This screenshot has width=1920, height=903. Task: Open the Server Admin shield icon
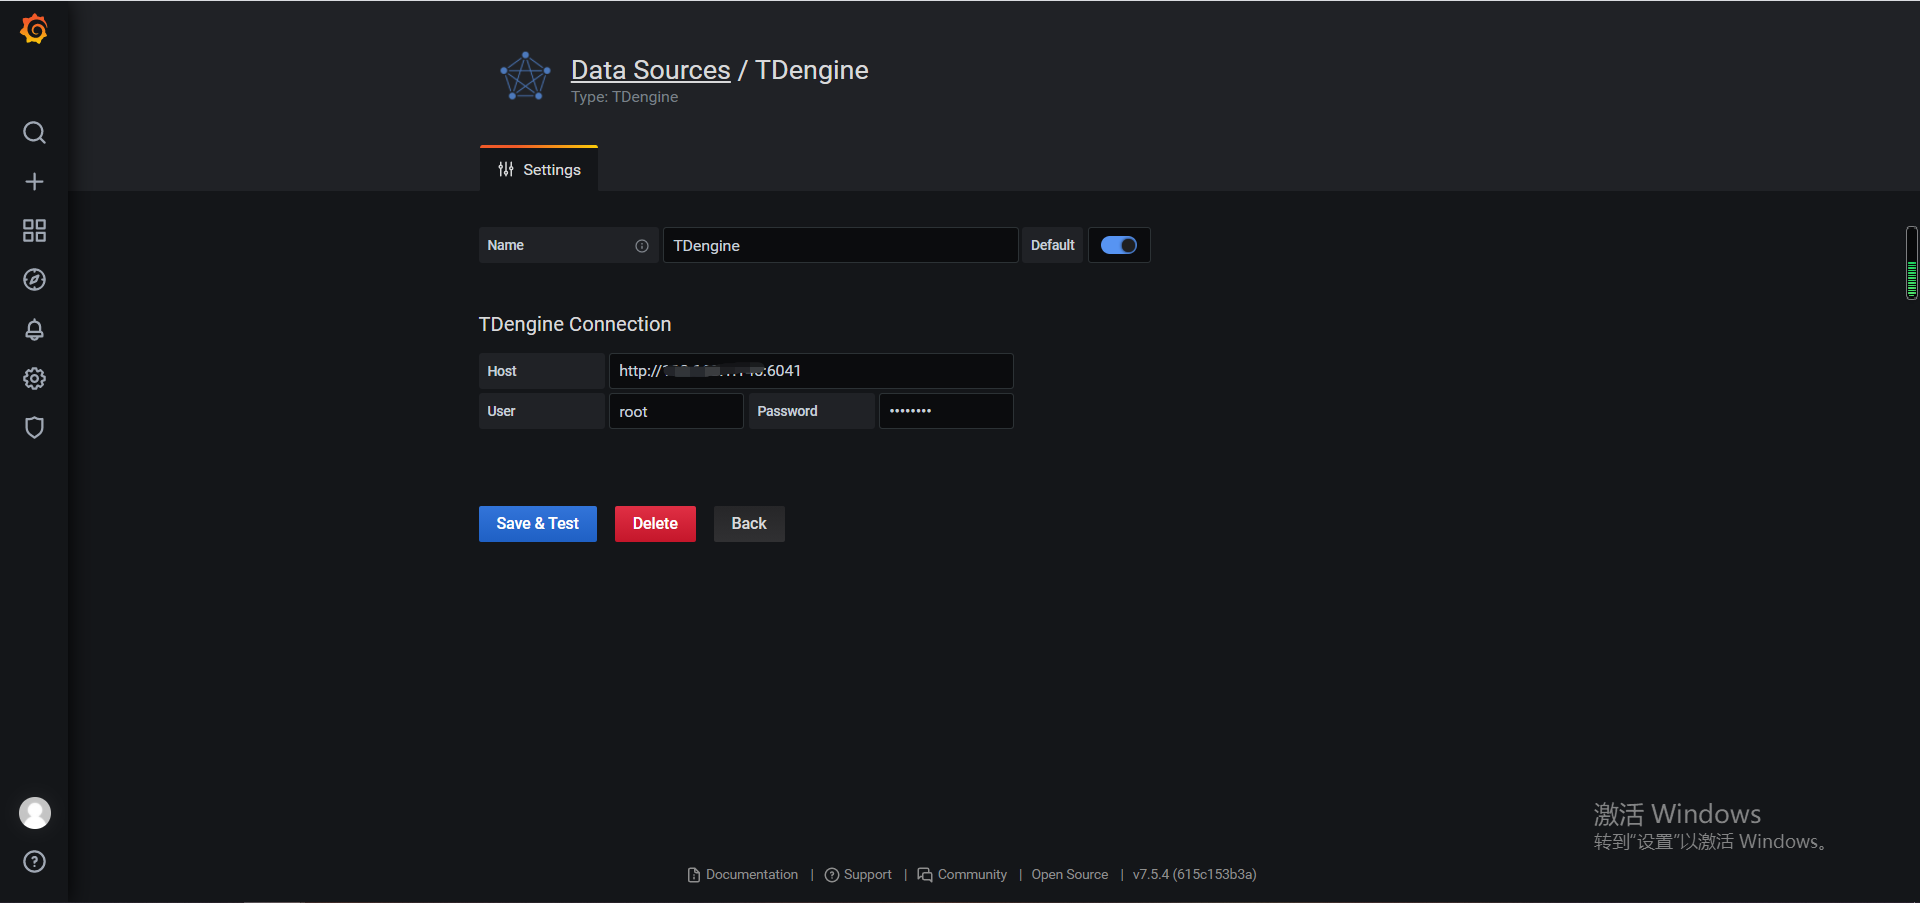tap(34, 427)
